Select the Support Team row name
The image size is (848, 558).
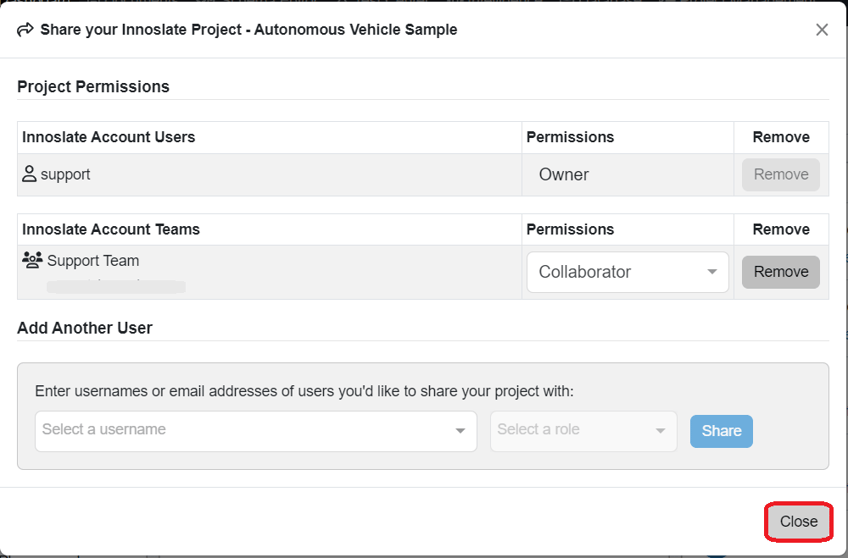pos(93,261)
